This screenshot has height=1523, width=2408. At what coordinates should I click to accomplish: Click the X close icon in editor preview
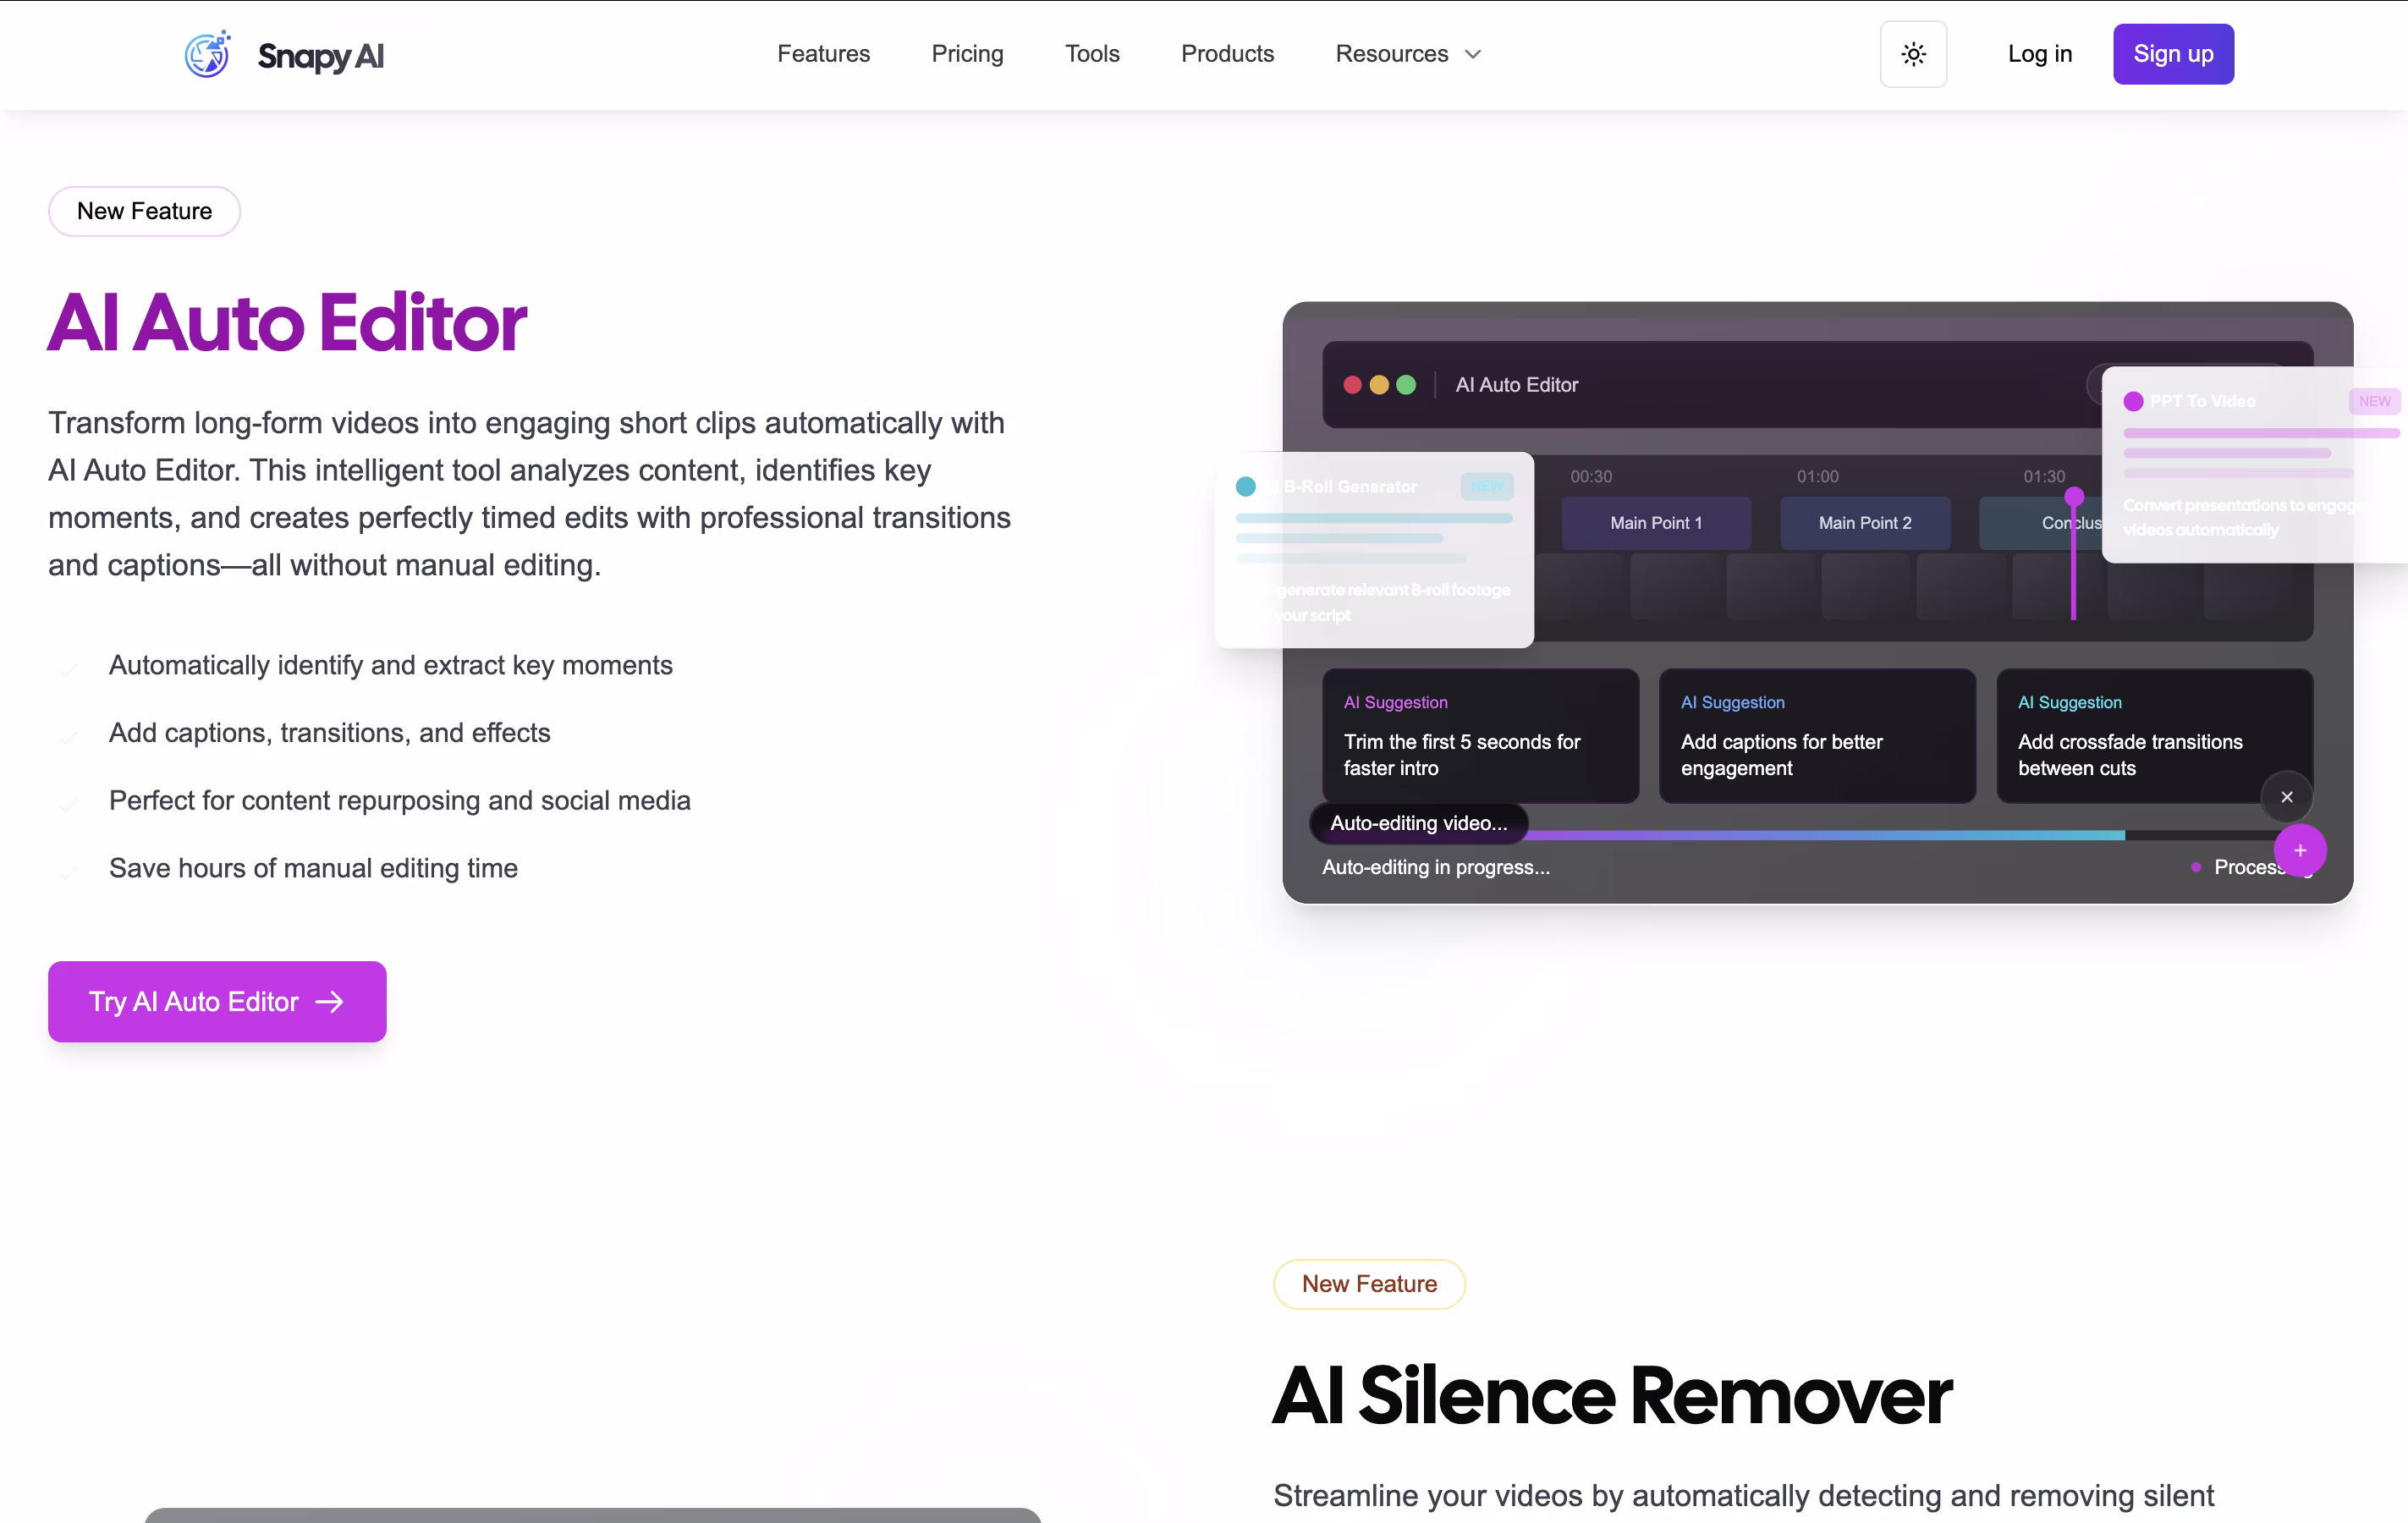pos(2286,797)
